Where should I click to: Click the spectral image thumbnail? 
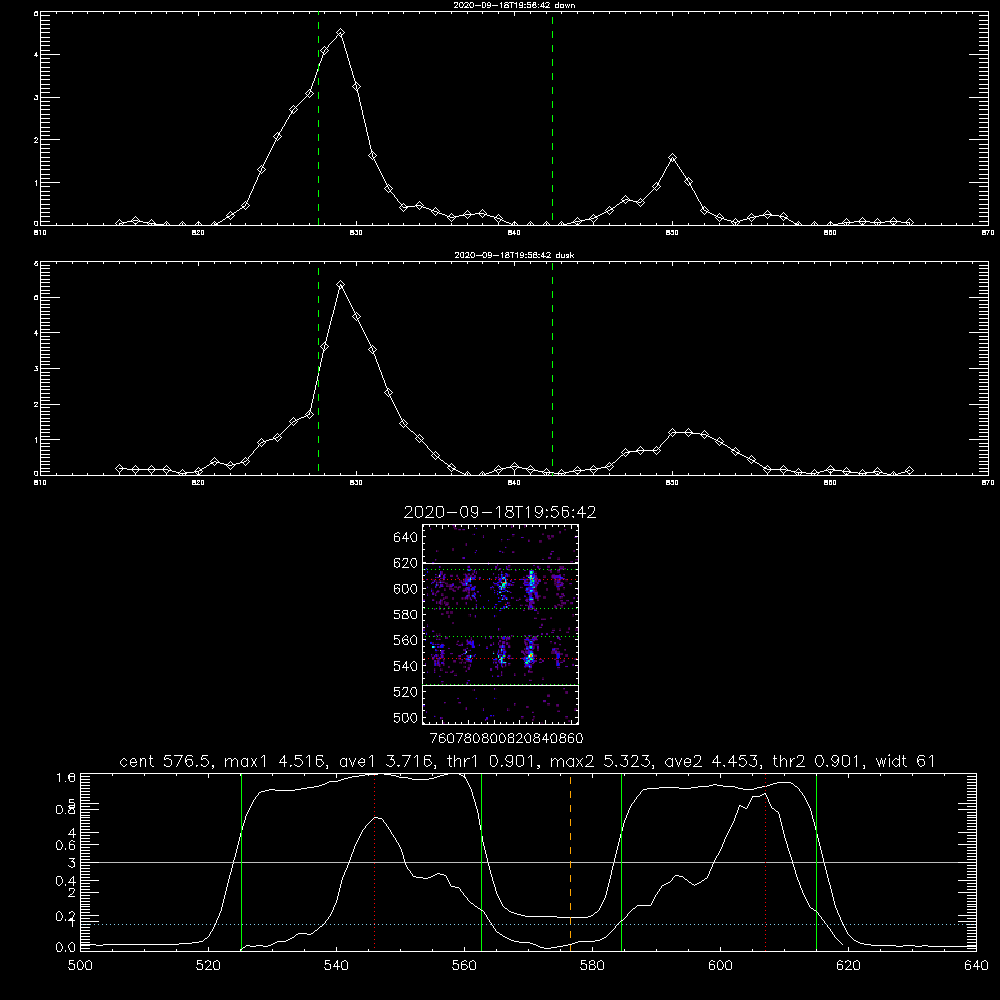[501, 624]
